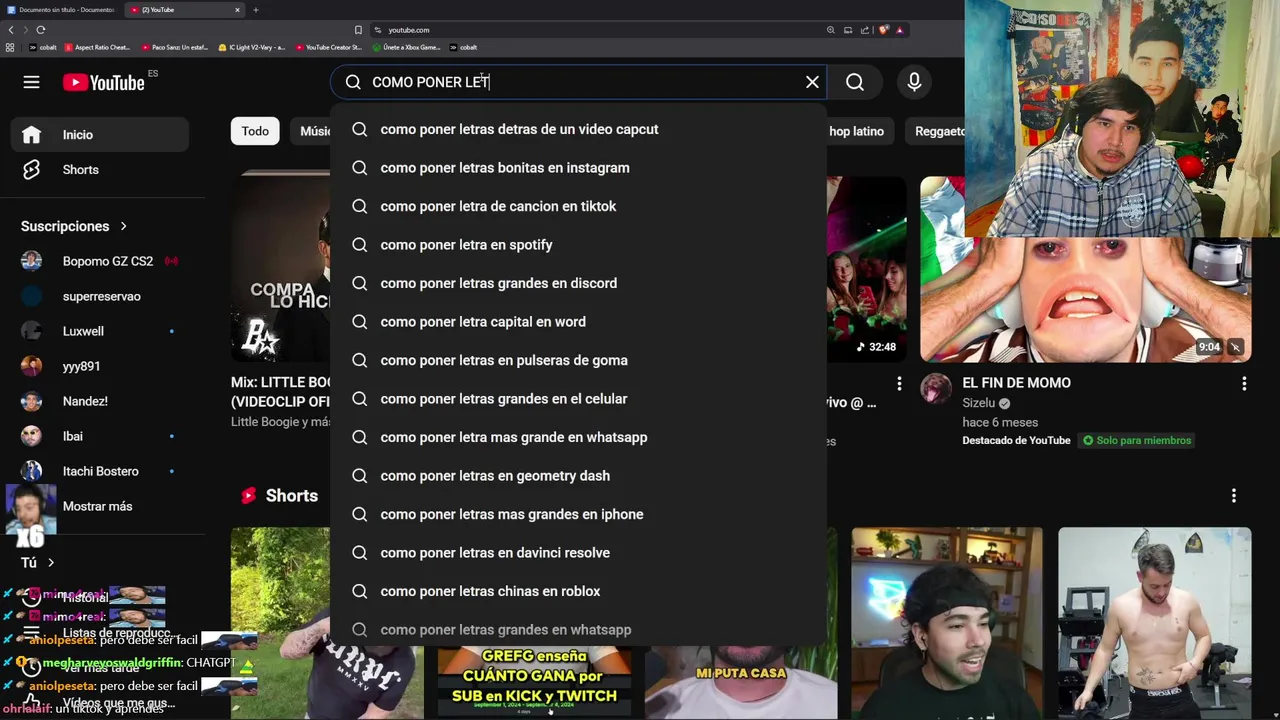The height and width of the screenshot is (720, 1280).
Task: Choose suggestion letras grandes en discord
Action: click(578, 283)
